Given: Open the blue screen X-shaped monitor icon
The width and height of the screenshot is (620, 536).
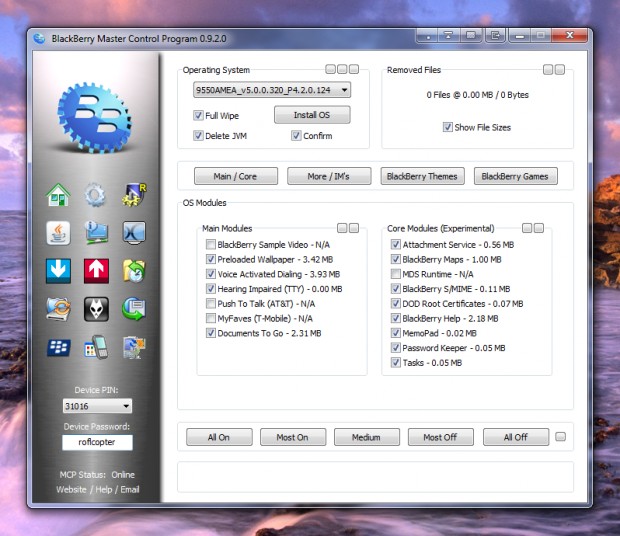Looking at the screenshot, I should pos(134,232).
